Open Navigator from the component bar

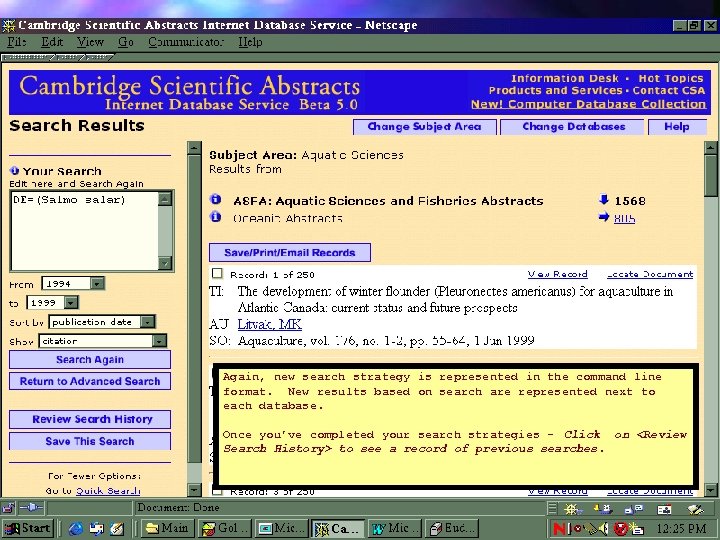[x=571, y=509]
